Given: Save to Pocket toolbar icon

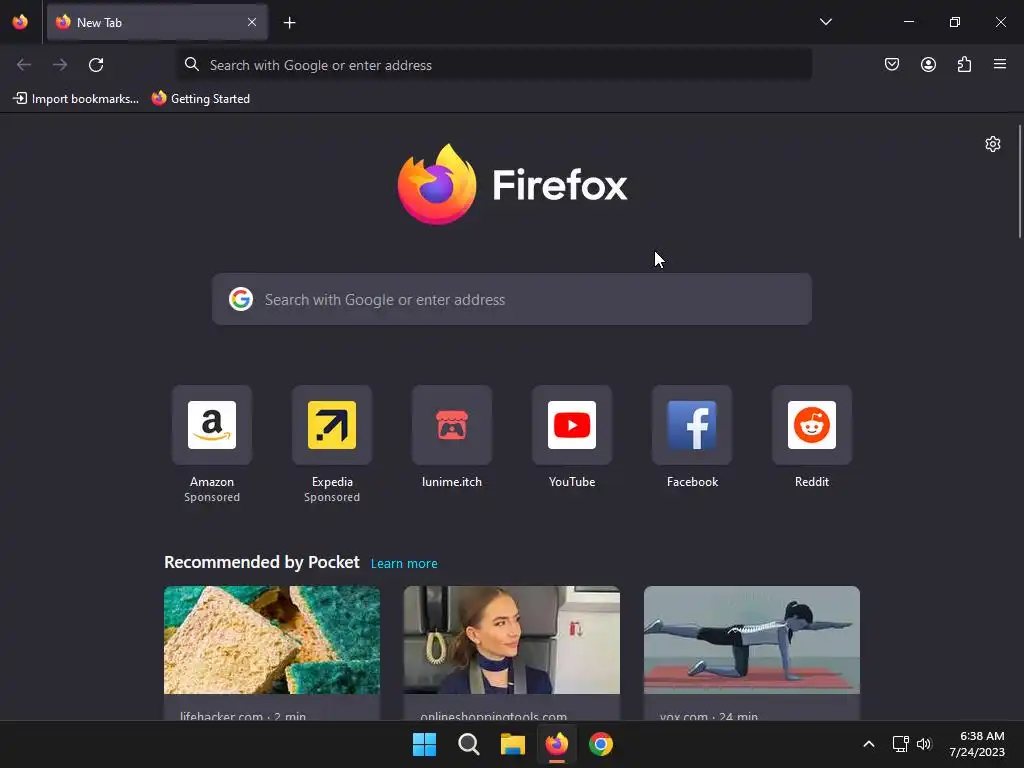Looking at the screenshot, I should 891,64.
